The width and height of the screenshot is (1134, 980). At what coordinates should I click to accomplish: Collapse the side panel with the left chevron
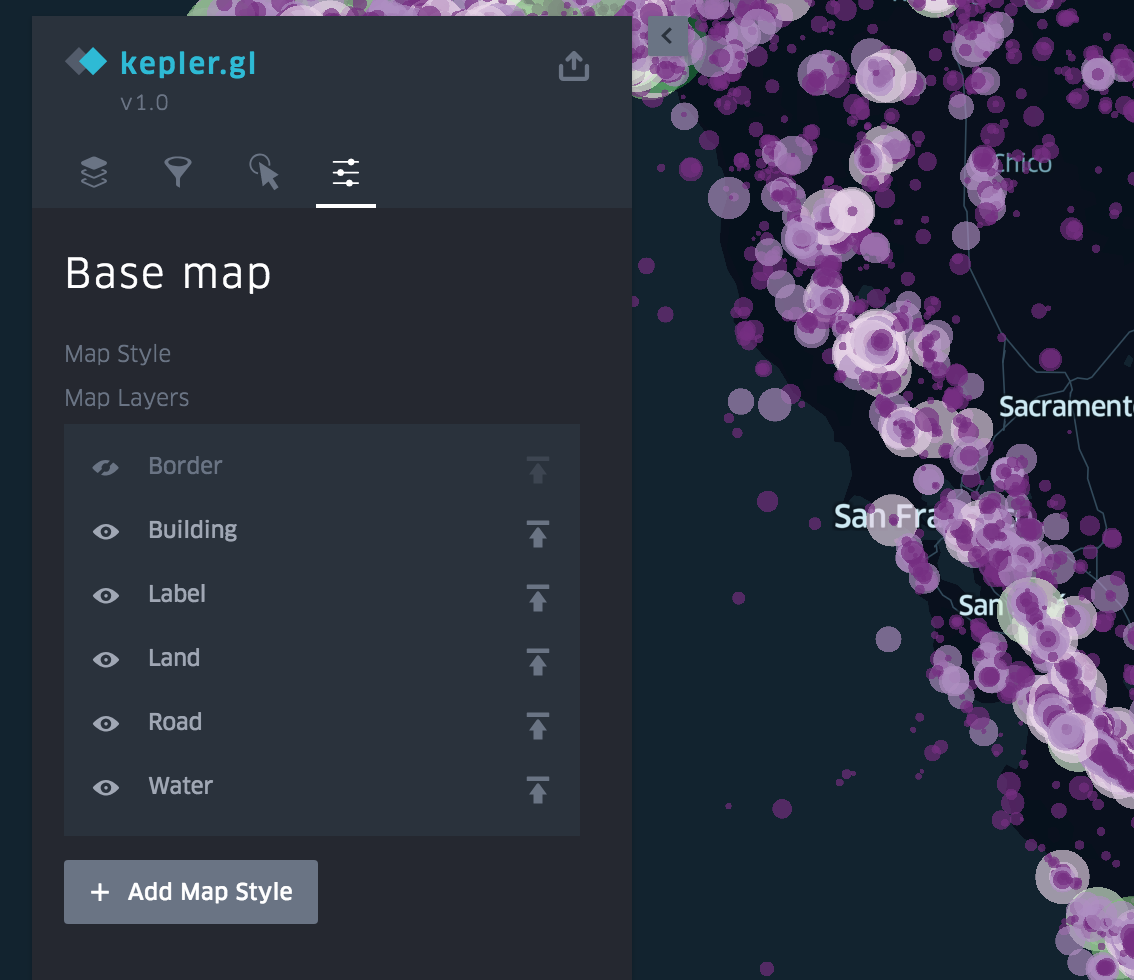pos(666,36)
